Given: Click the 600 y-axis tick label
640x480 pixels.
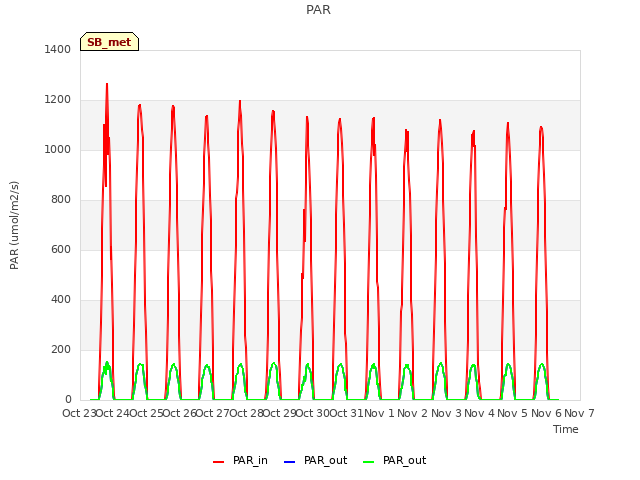Looking at the screenshot, I should click(61, 249).
